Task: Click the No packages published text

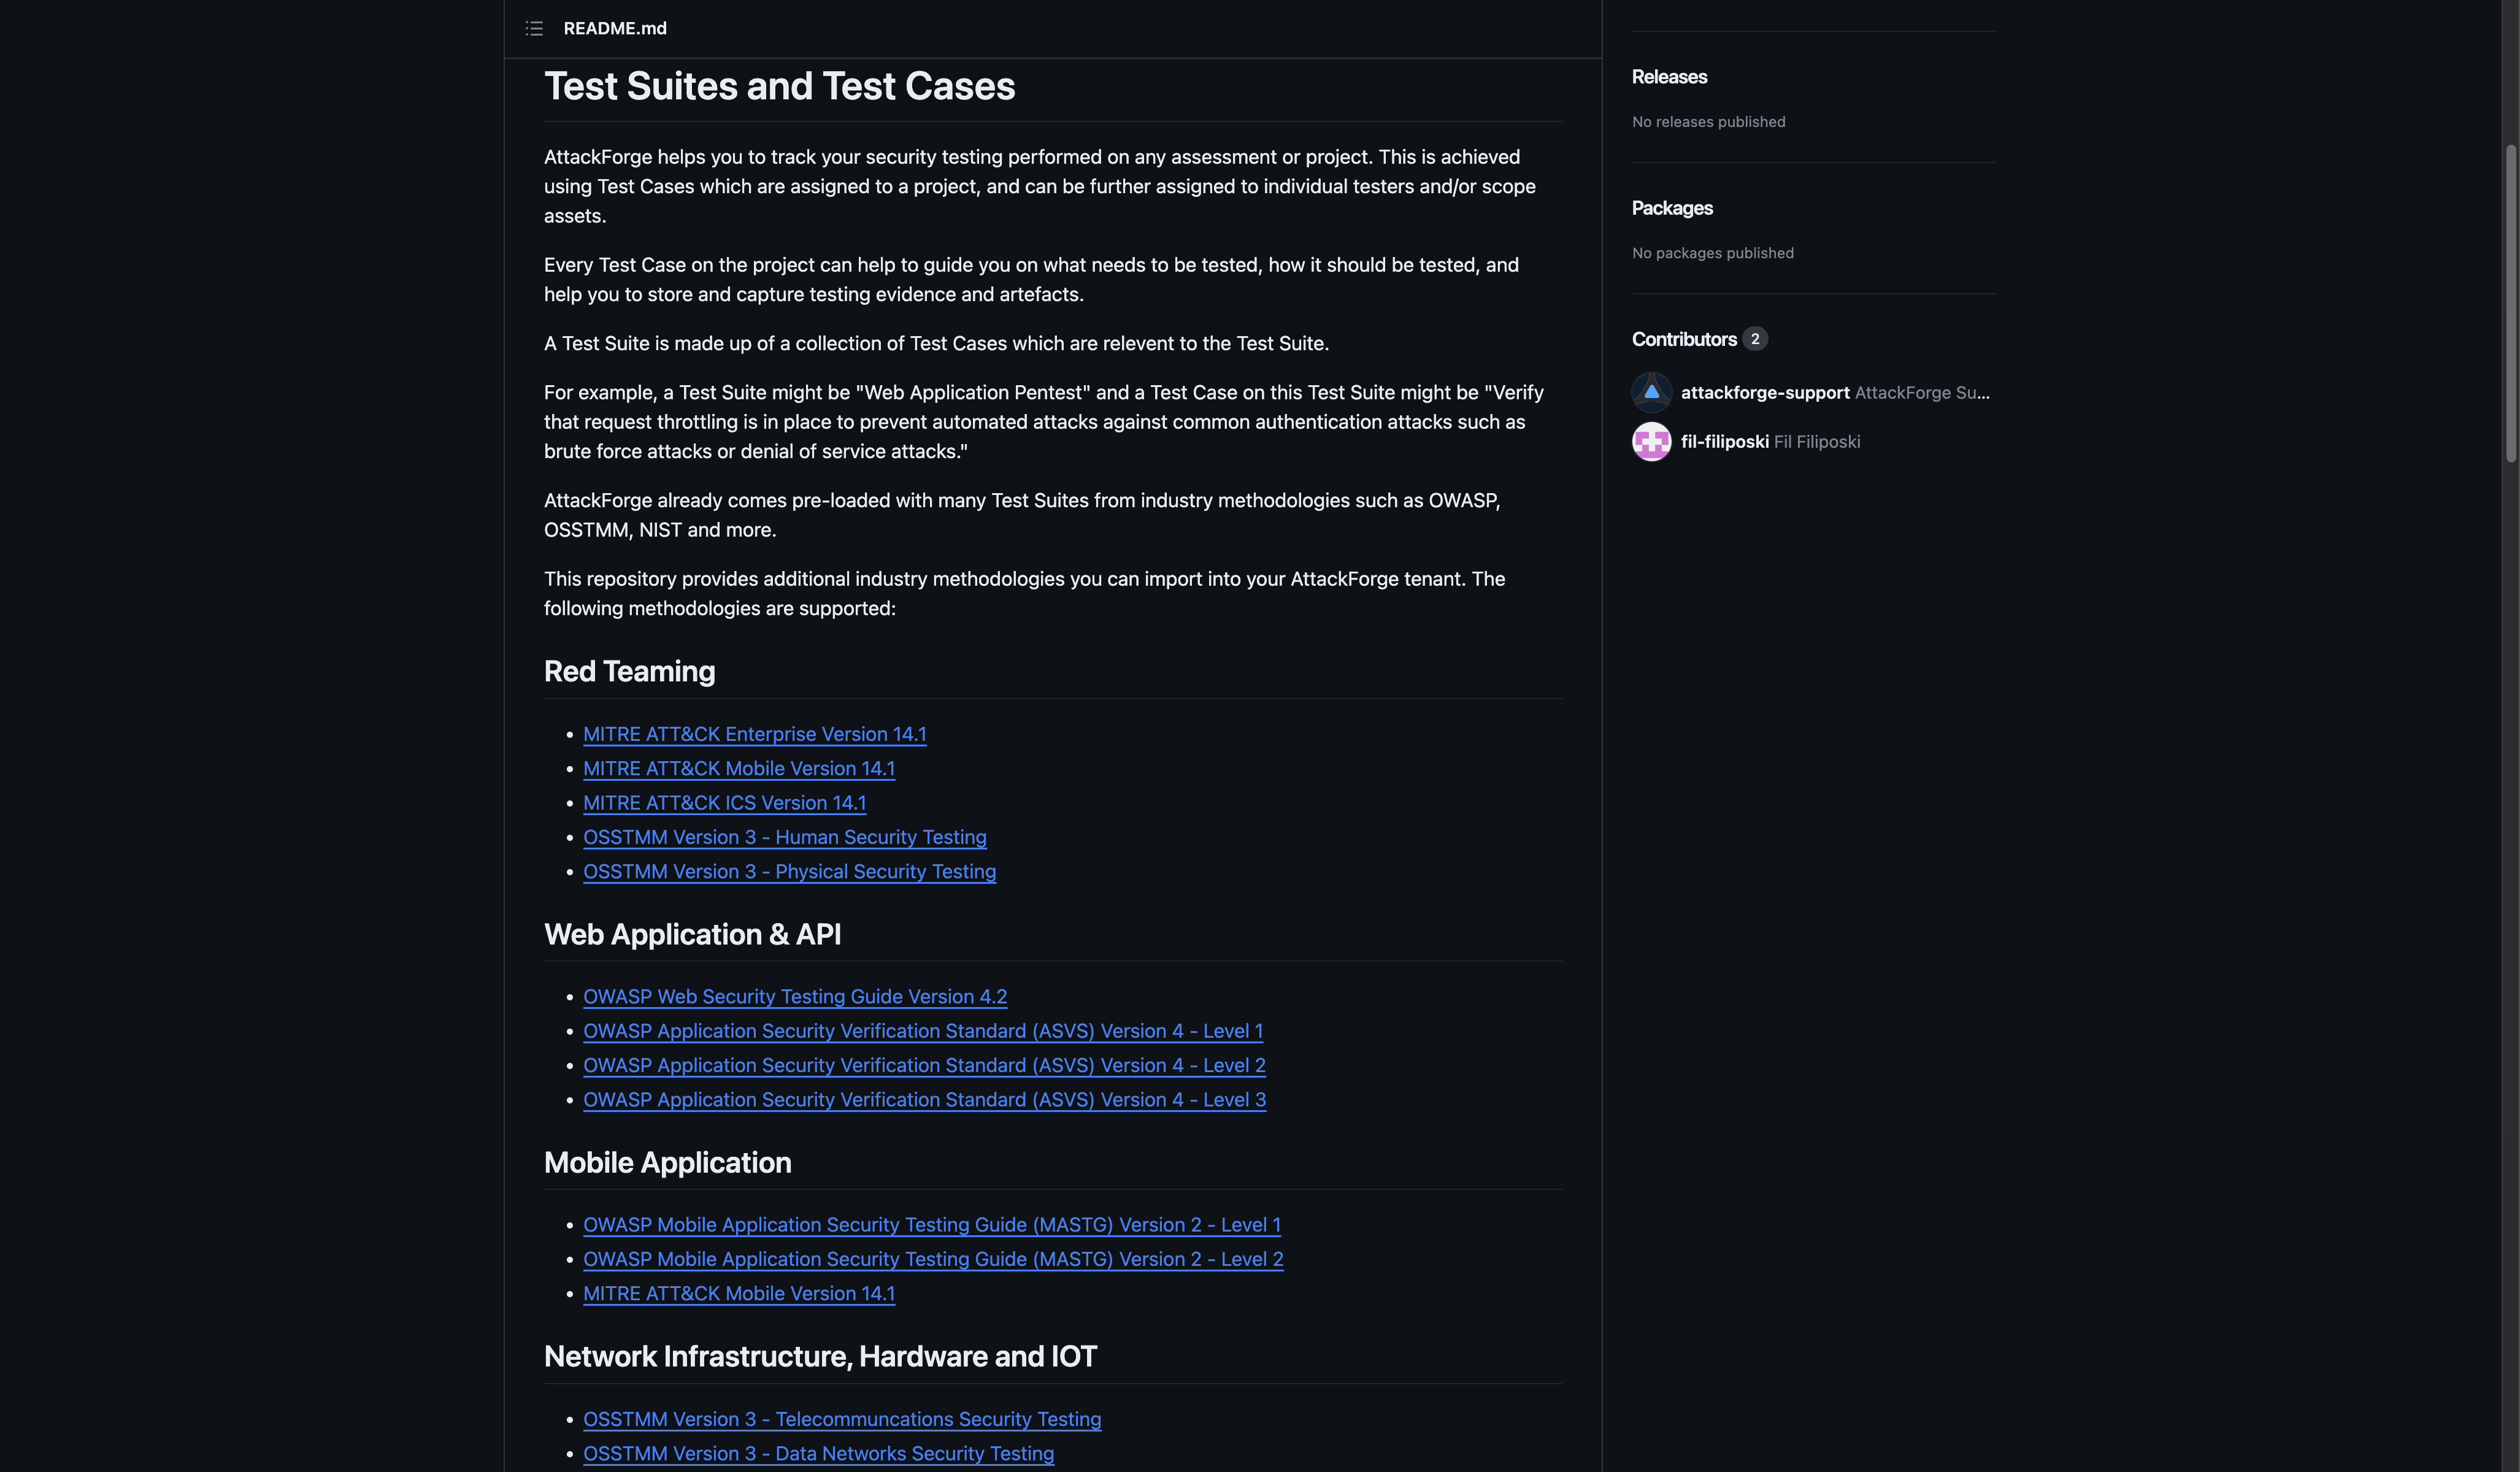Action: (1712, 253)
